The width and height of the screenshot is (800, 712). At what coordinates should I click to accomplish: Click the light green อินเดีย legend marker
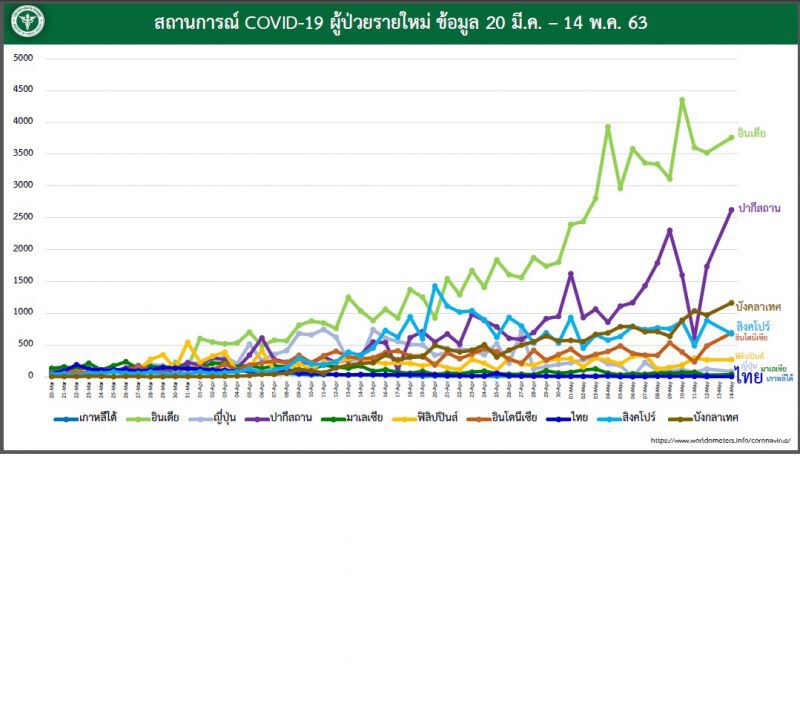(138, 419)
